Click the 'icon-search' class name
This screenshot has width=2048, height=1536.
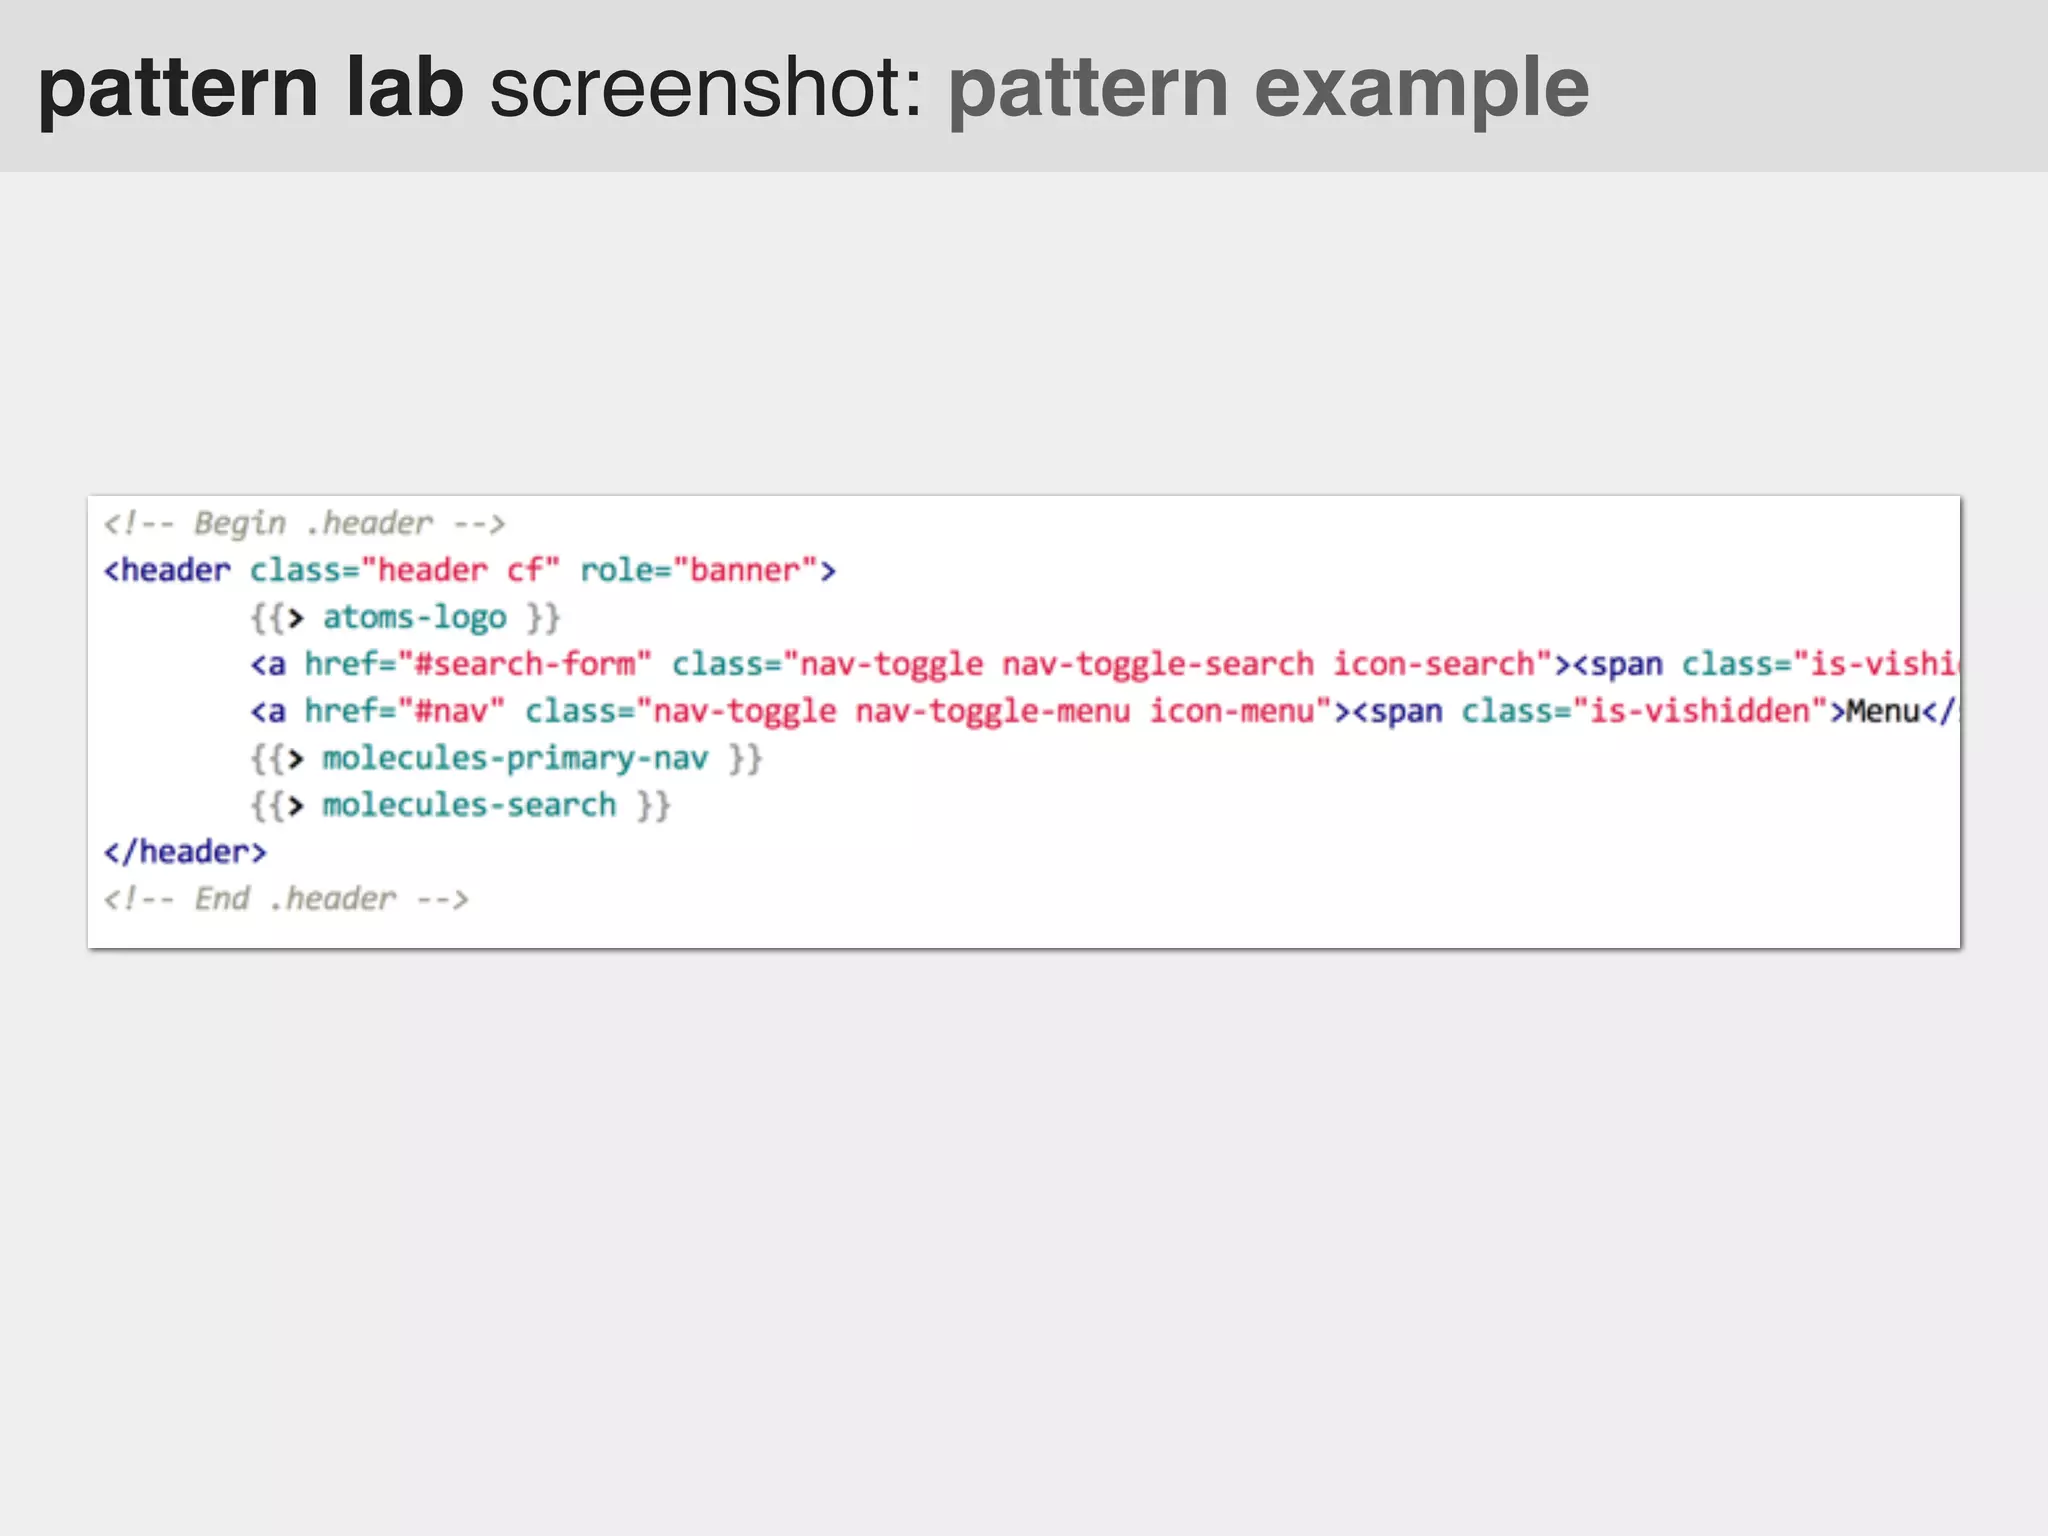[1434, 664]
